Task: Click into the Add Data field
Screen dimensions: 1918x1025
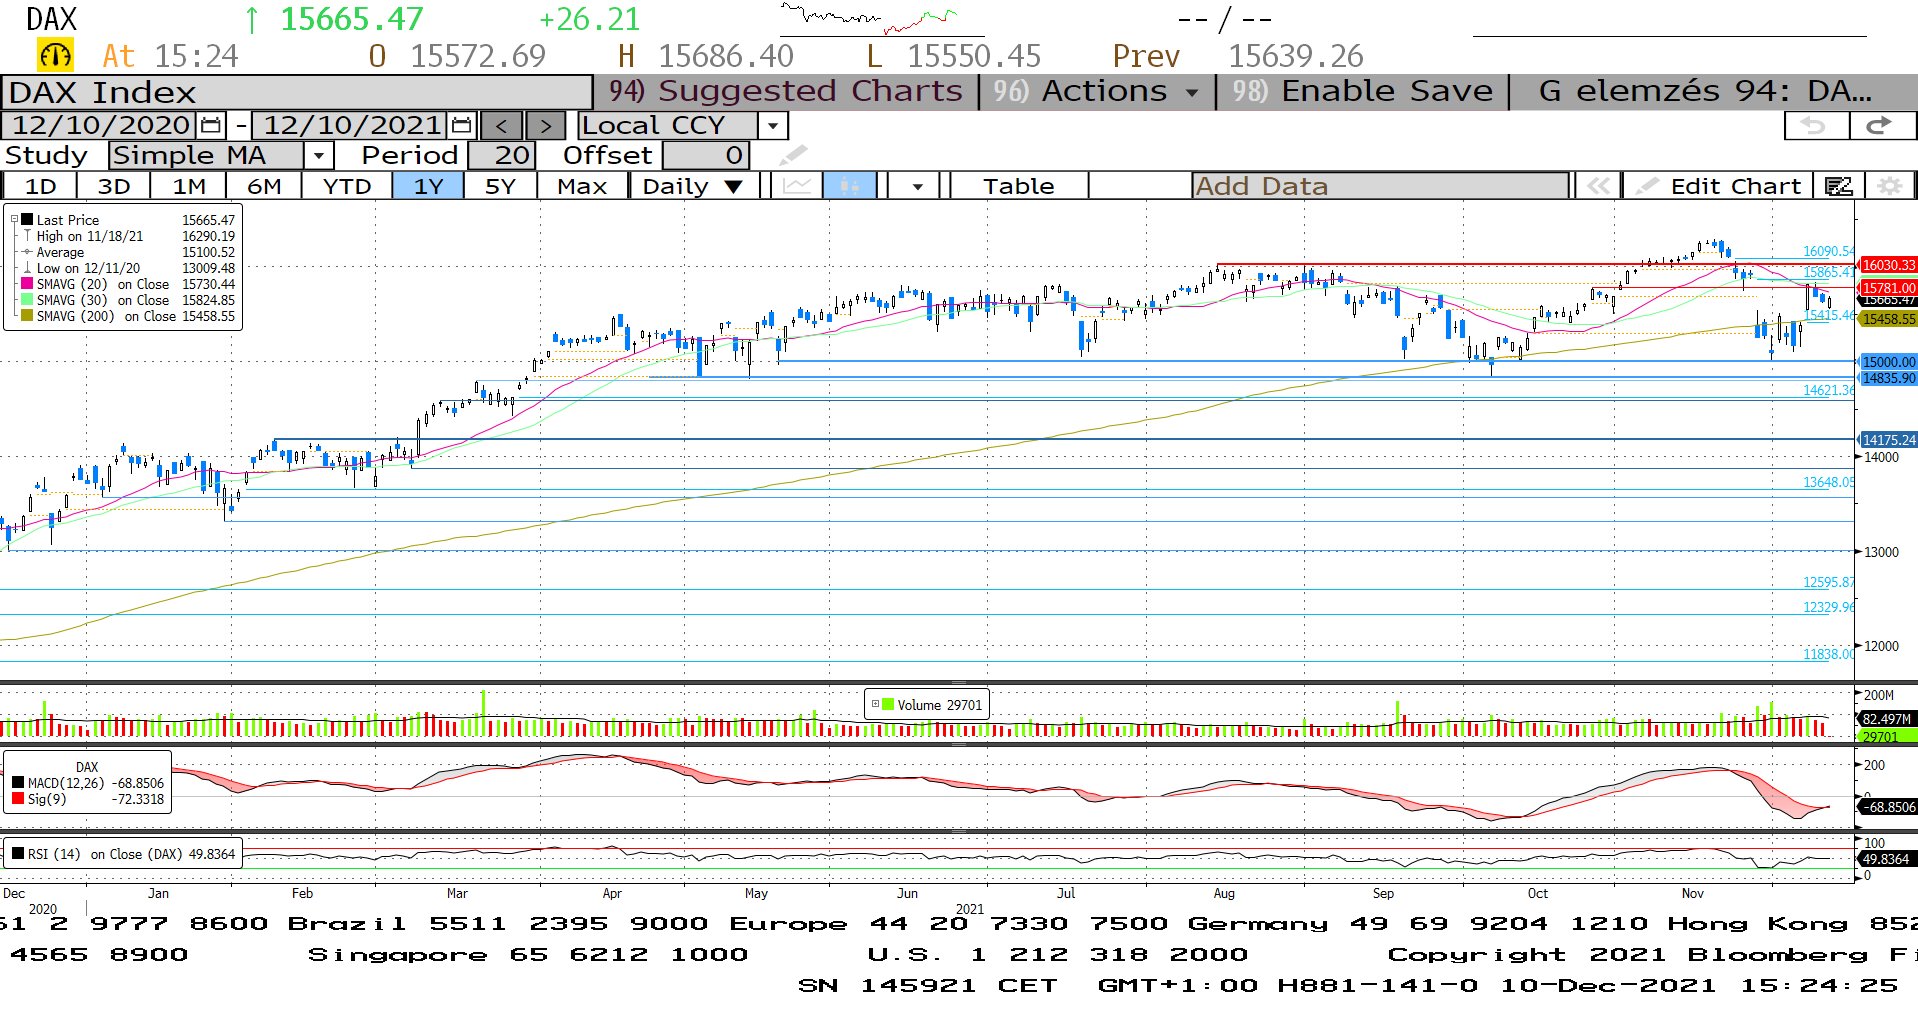Action: pos(1380,186)
